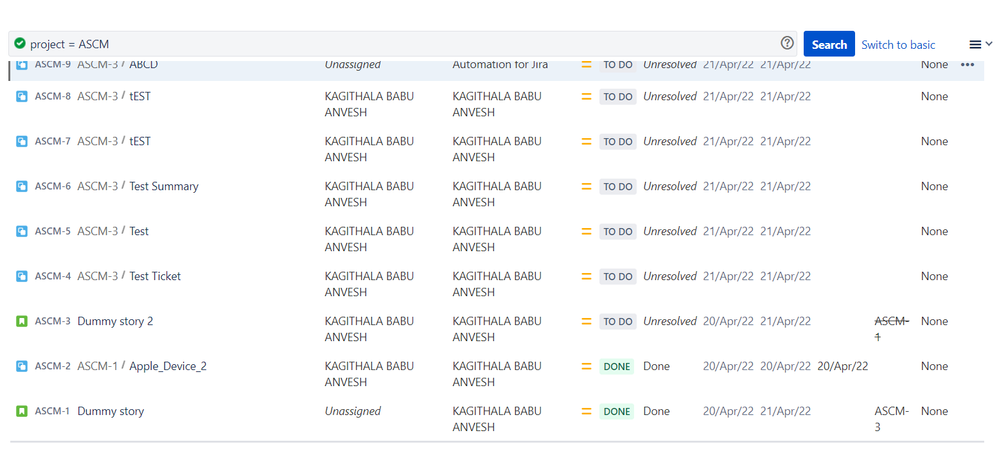The height and width of the screenshot is (451, 999).
Task: Open the issue key link ASCM-7
Action: (x=53, y=141)
